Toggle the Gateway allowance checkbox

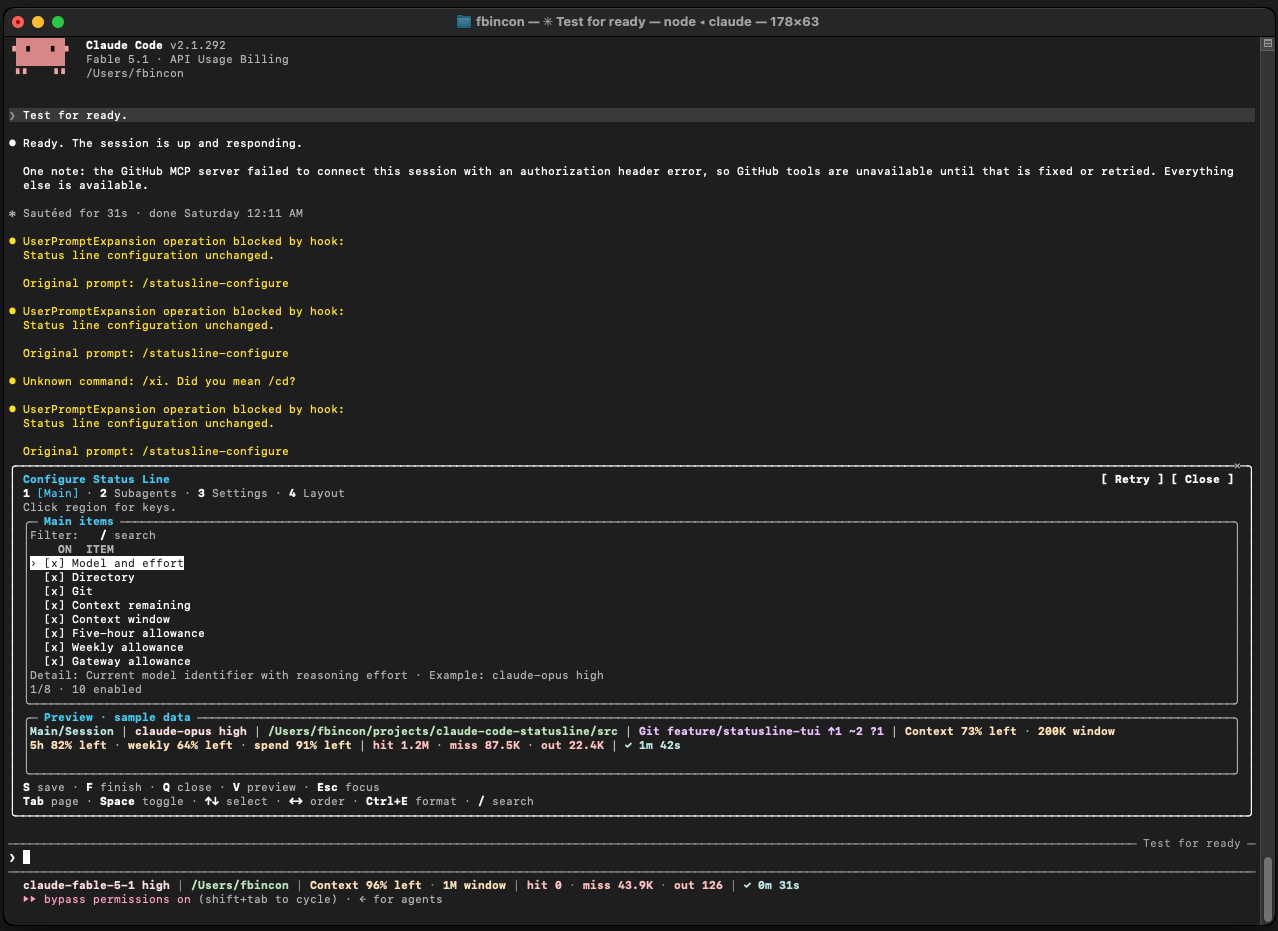(54, 661)
